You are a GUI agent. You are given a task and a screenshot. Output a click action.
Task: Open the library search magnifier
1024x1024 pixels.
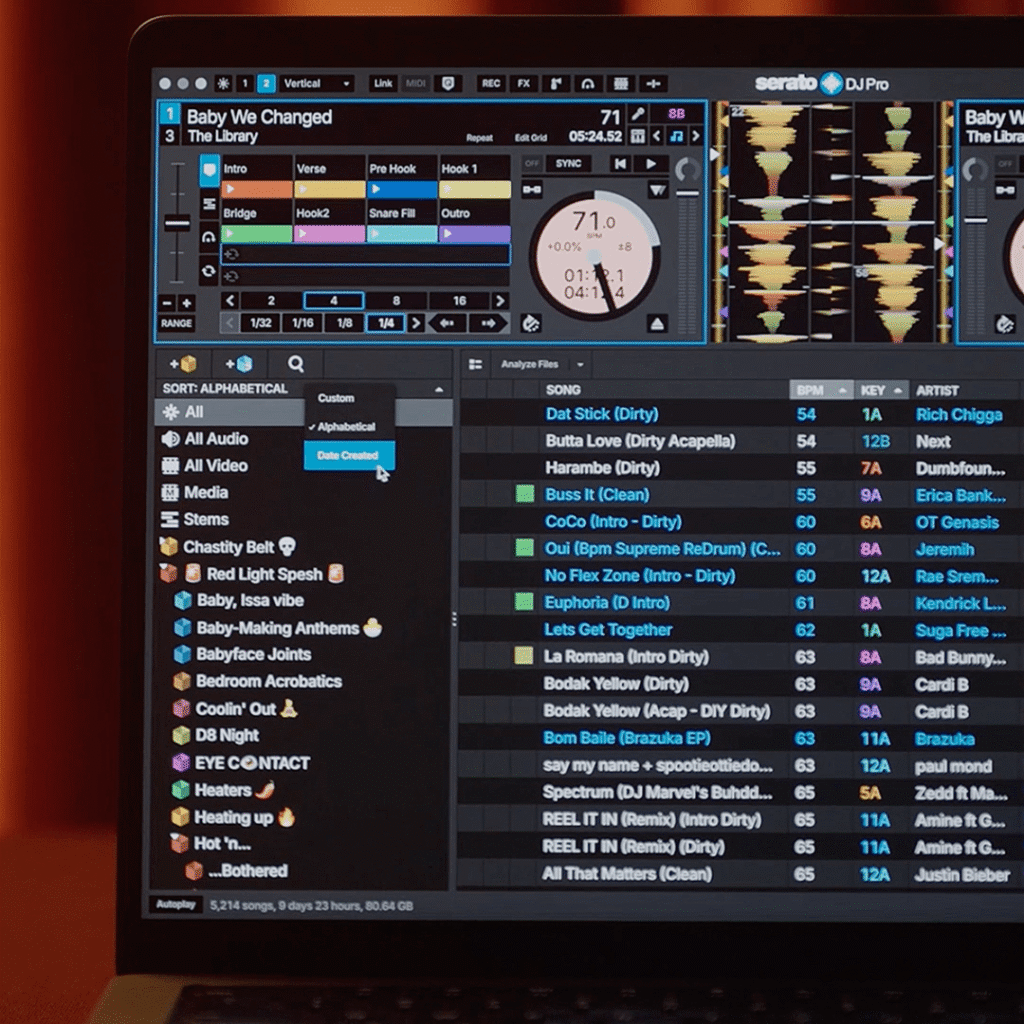coord(296,364)
